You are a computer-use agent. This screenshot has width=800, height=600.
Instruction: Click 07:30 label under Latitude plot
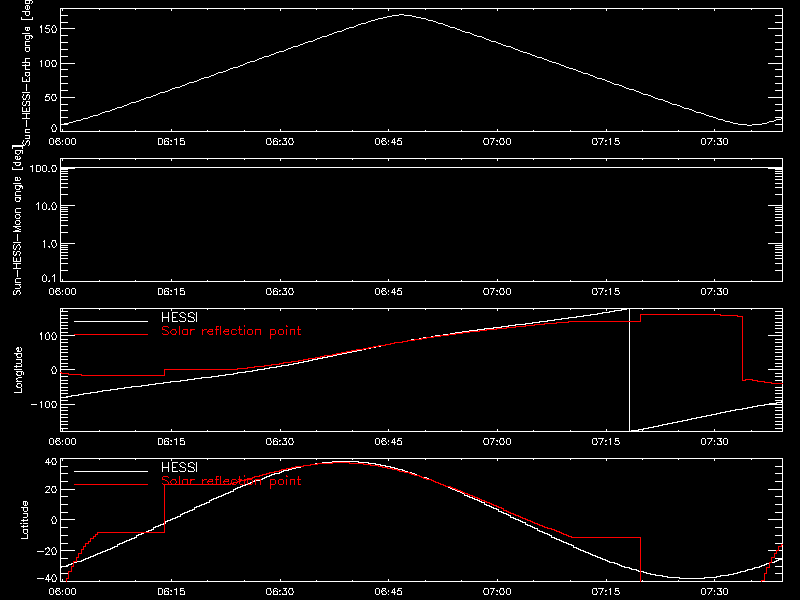coord(714,592)
